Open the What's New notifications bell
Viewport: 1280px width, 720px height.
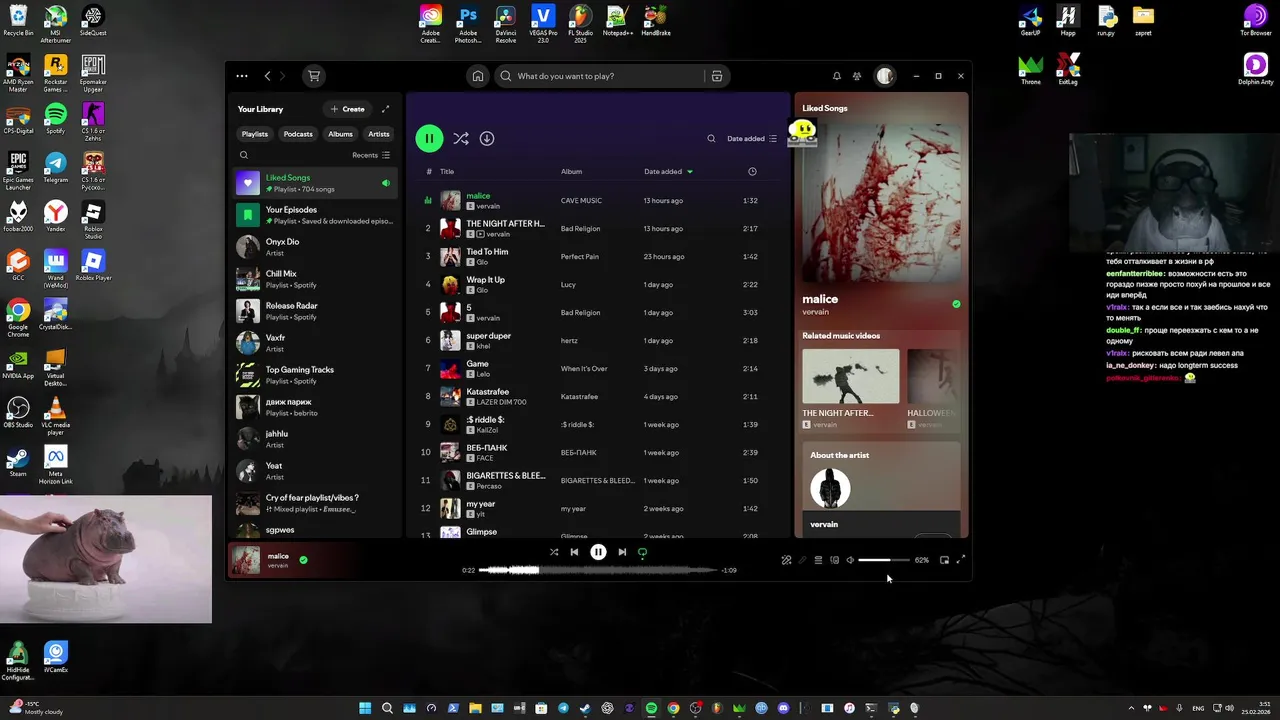click(837, 76)
